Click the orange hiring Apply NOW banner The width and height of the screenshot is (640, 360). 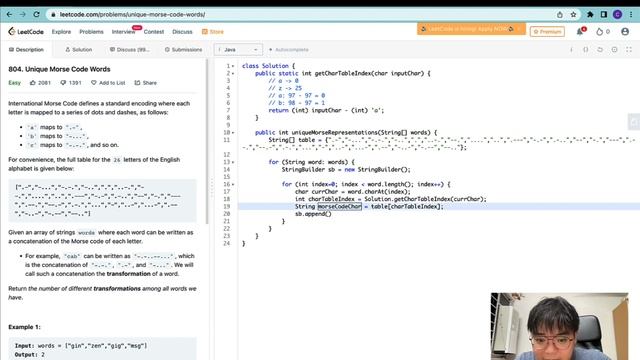point(470,29)
